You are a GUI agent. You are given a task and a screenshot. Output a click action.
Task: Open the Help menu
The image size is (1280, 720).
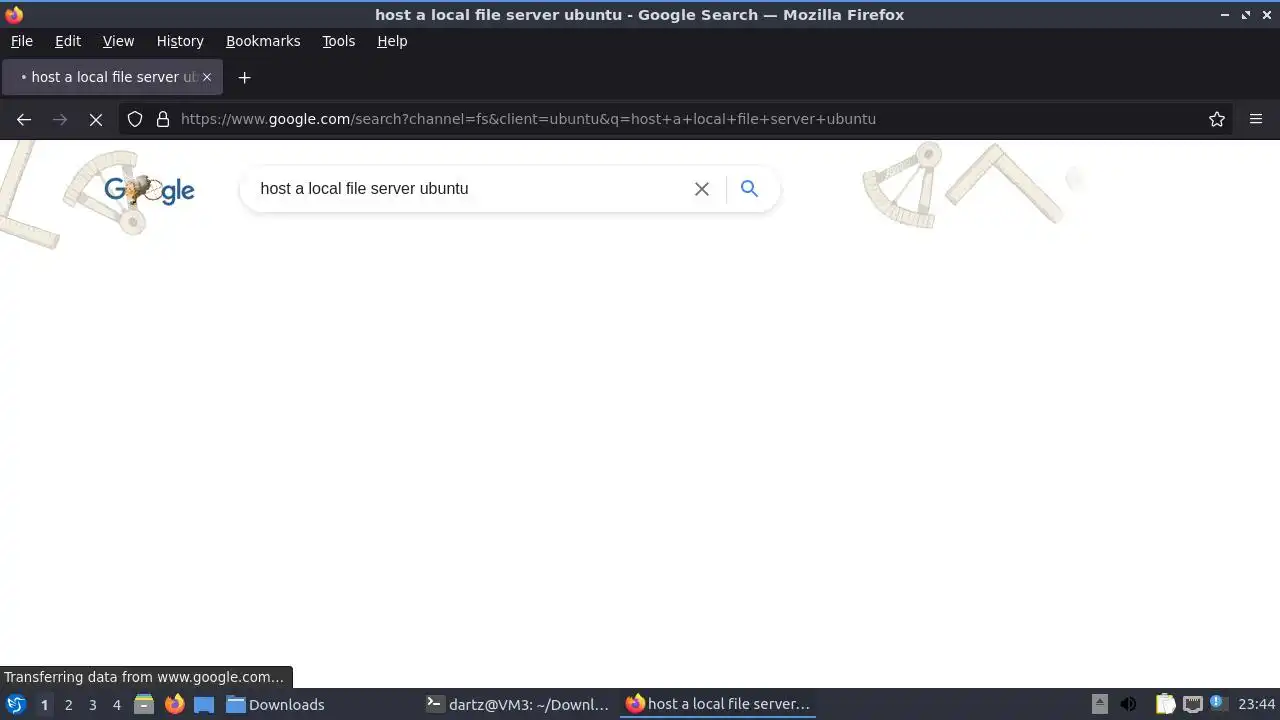point(392,41)
